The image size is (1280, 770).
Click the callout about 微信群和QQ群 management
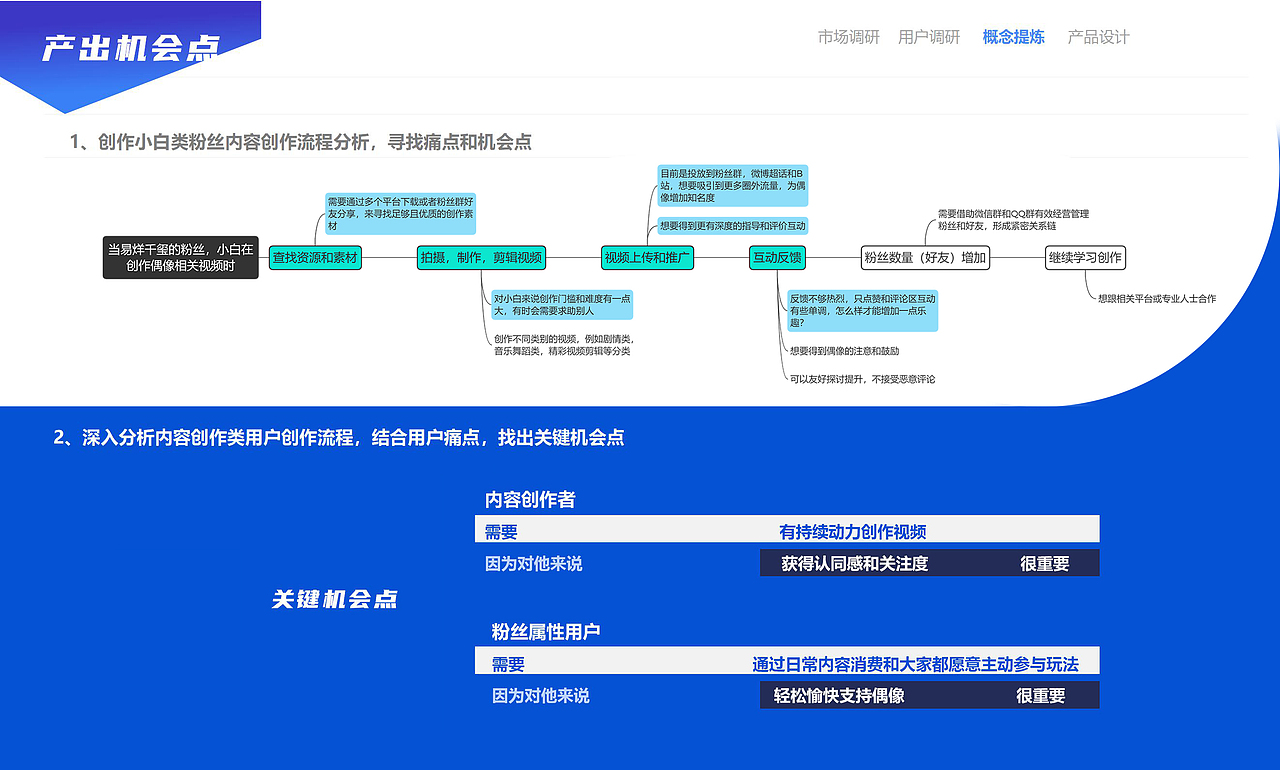click(x=1013, y=219)
